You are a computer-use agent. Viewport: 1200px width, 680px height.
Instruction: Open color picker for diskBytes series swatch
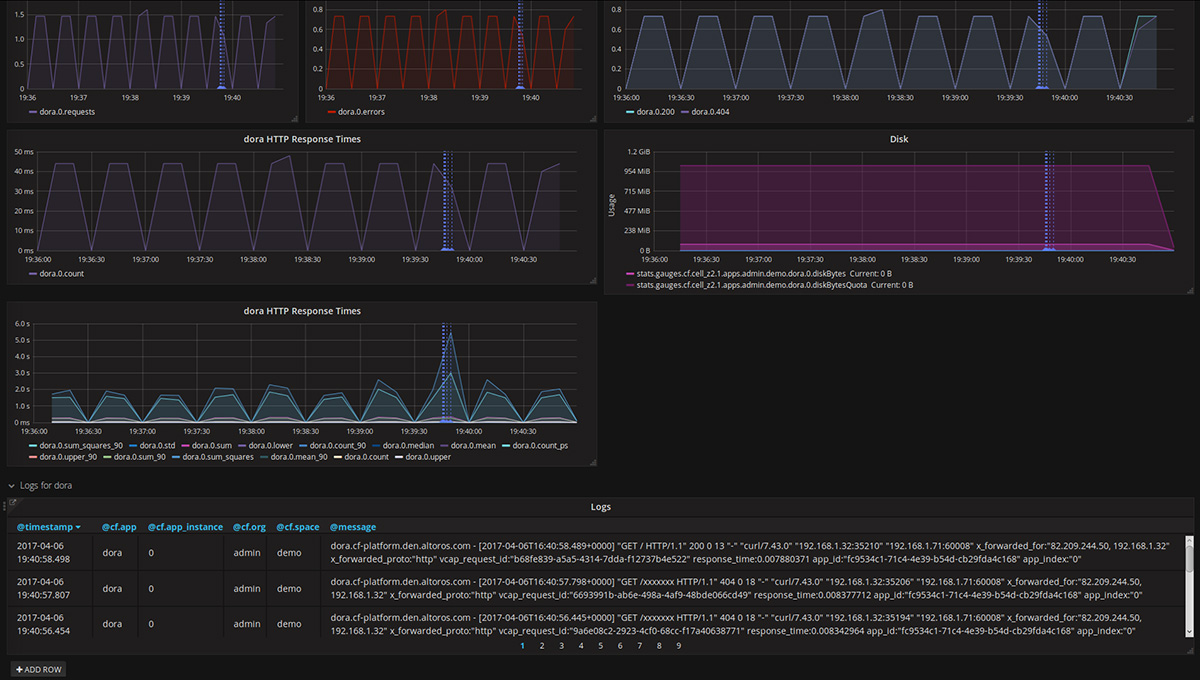point(630,273)
